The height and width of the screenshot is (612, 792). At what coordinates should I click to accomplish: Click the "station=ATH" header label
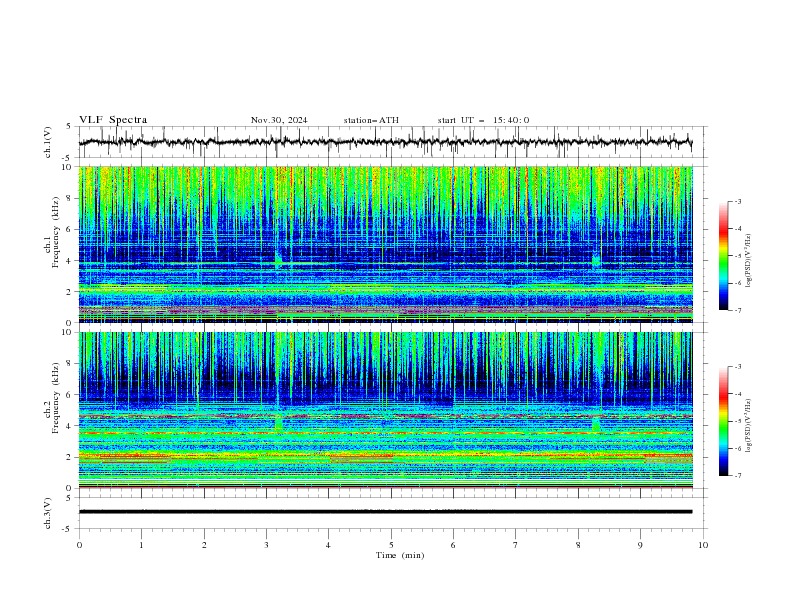(371, 120)
